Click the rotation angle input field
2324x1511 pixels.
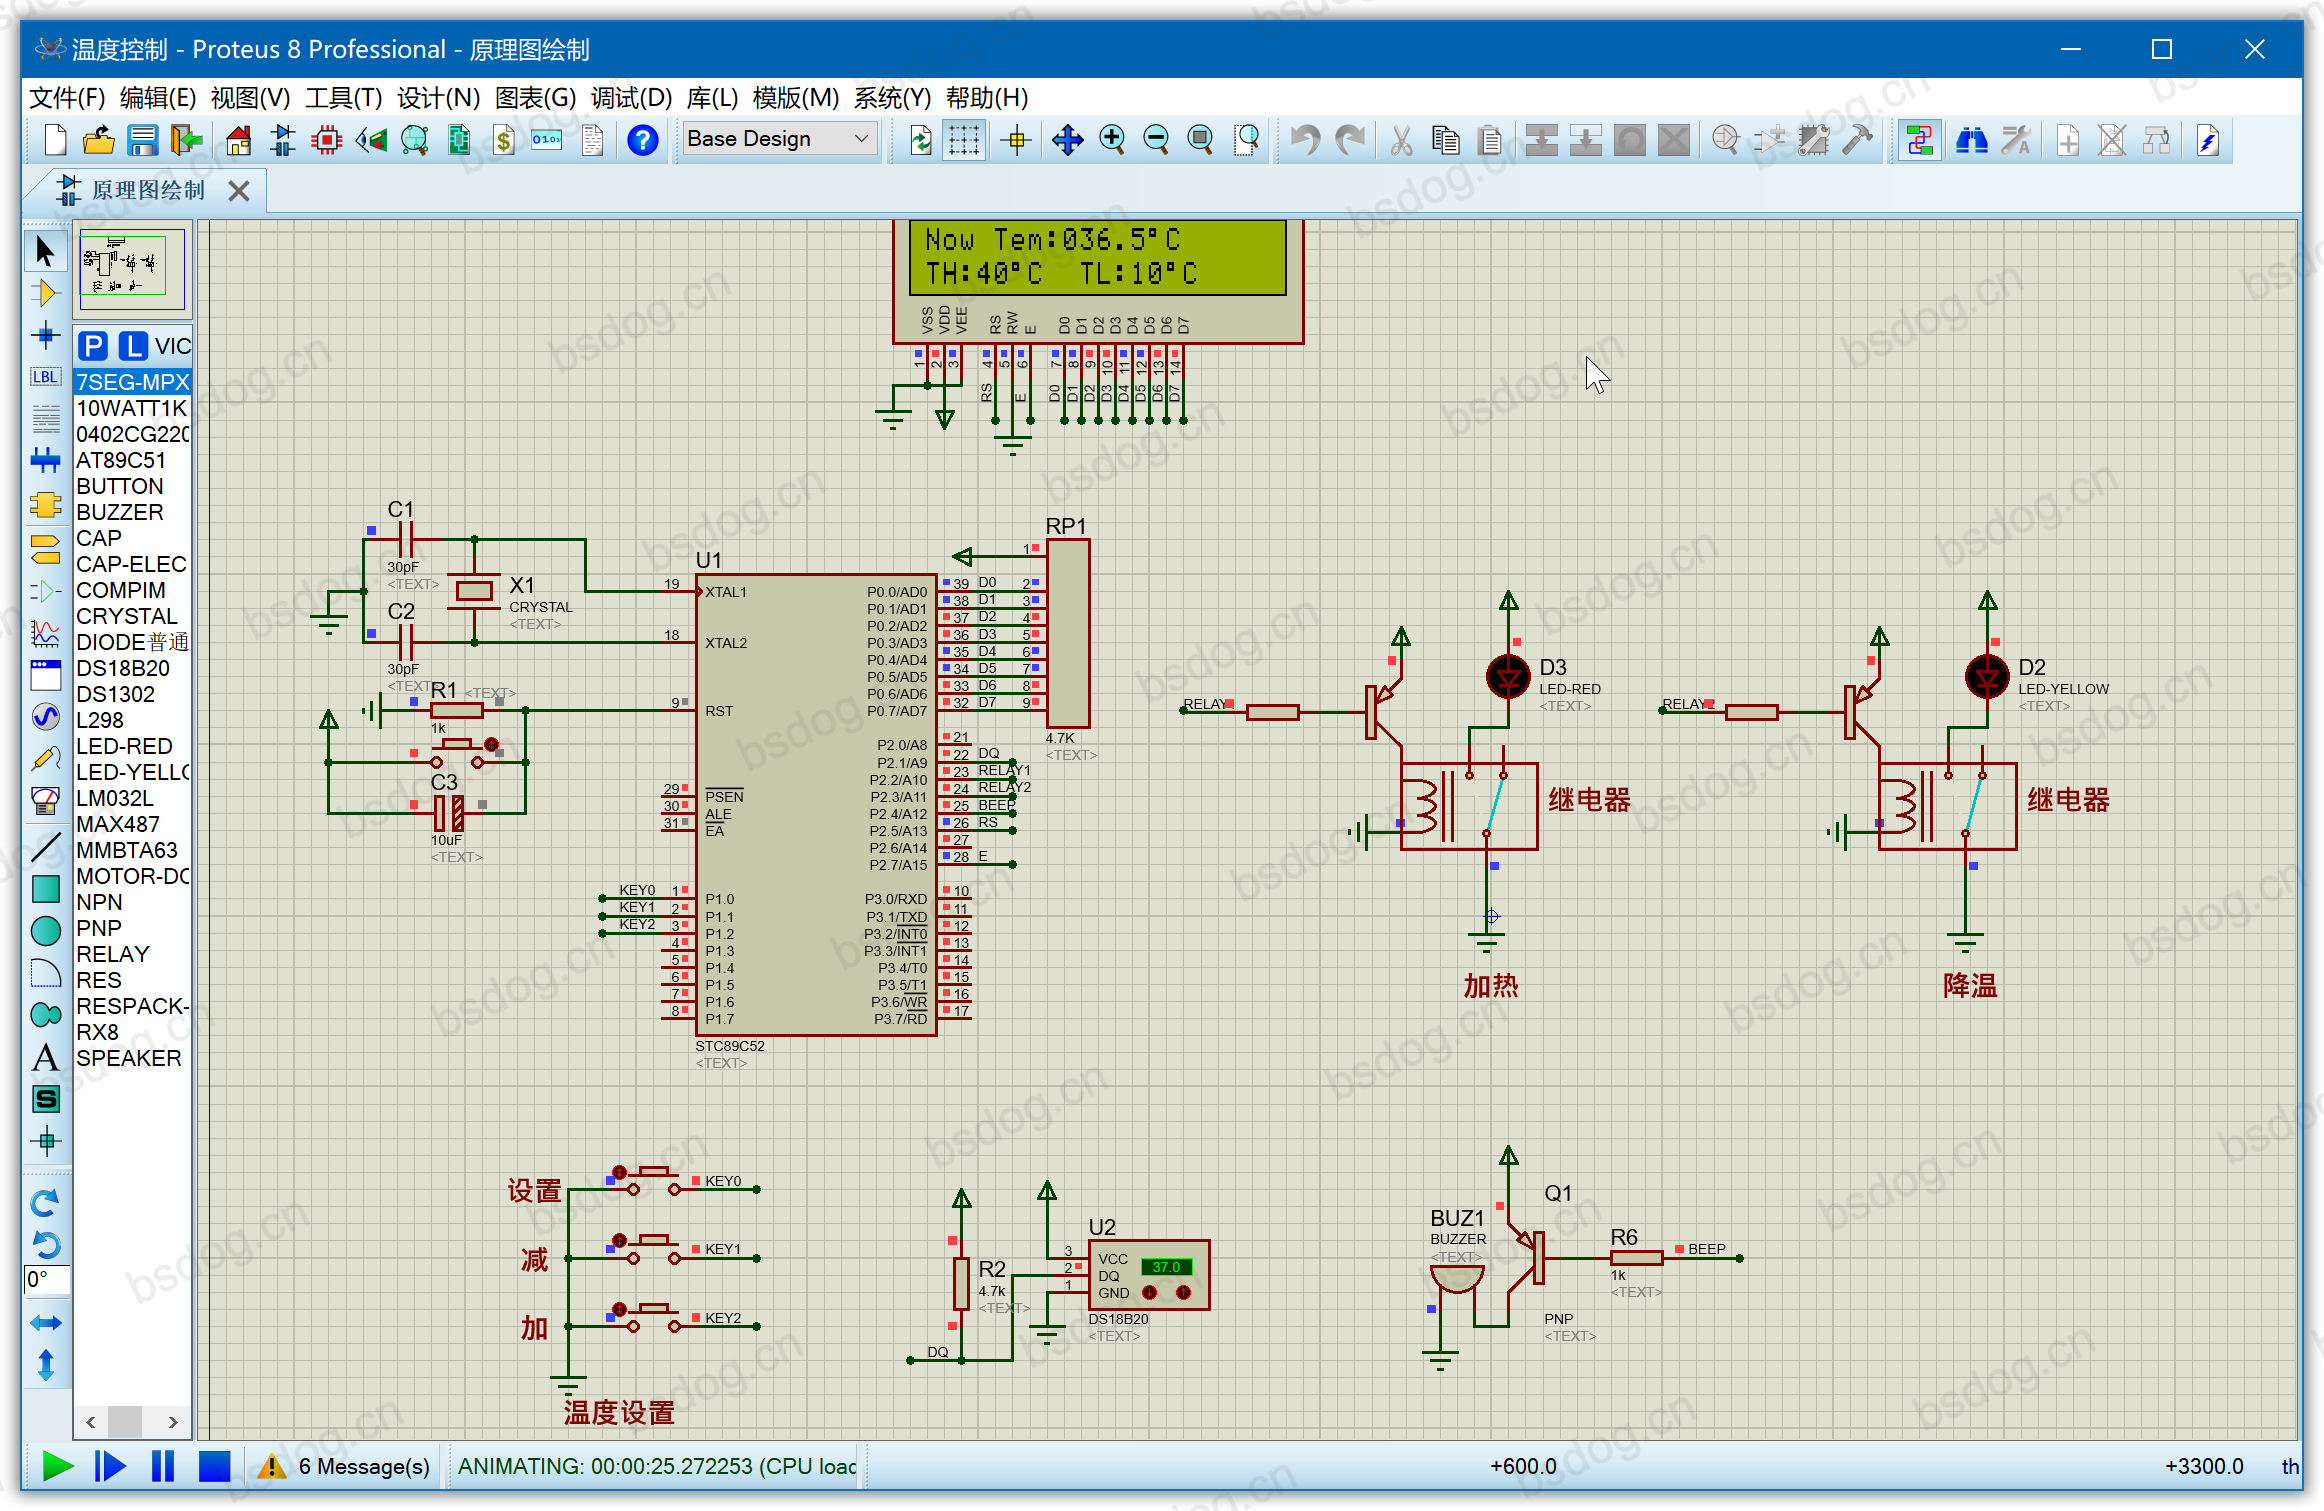[46, 1279]
